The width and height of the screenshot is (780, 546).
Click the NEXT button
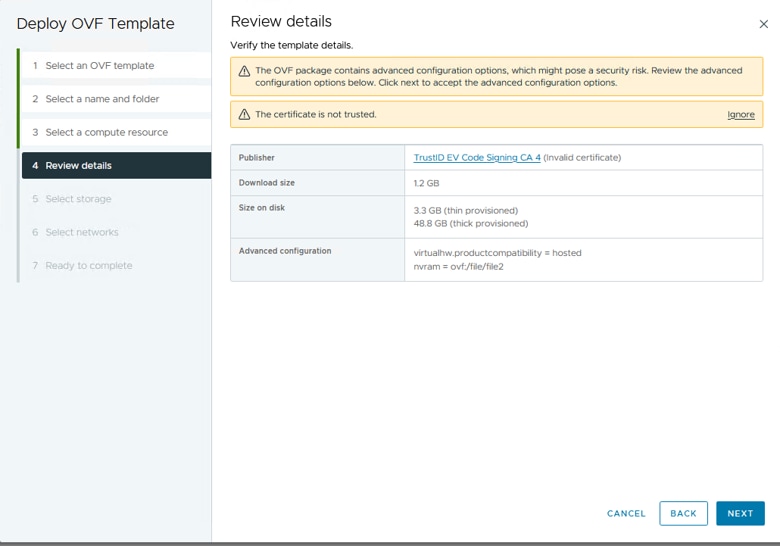pyautogui.click(x=740, y=513)
